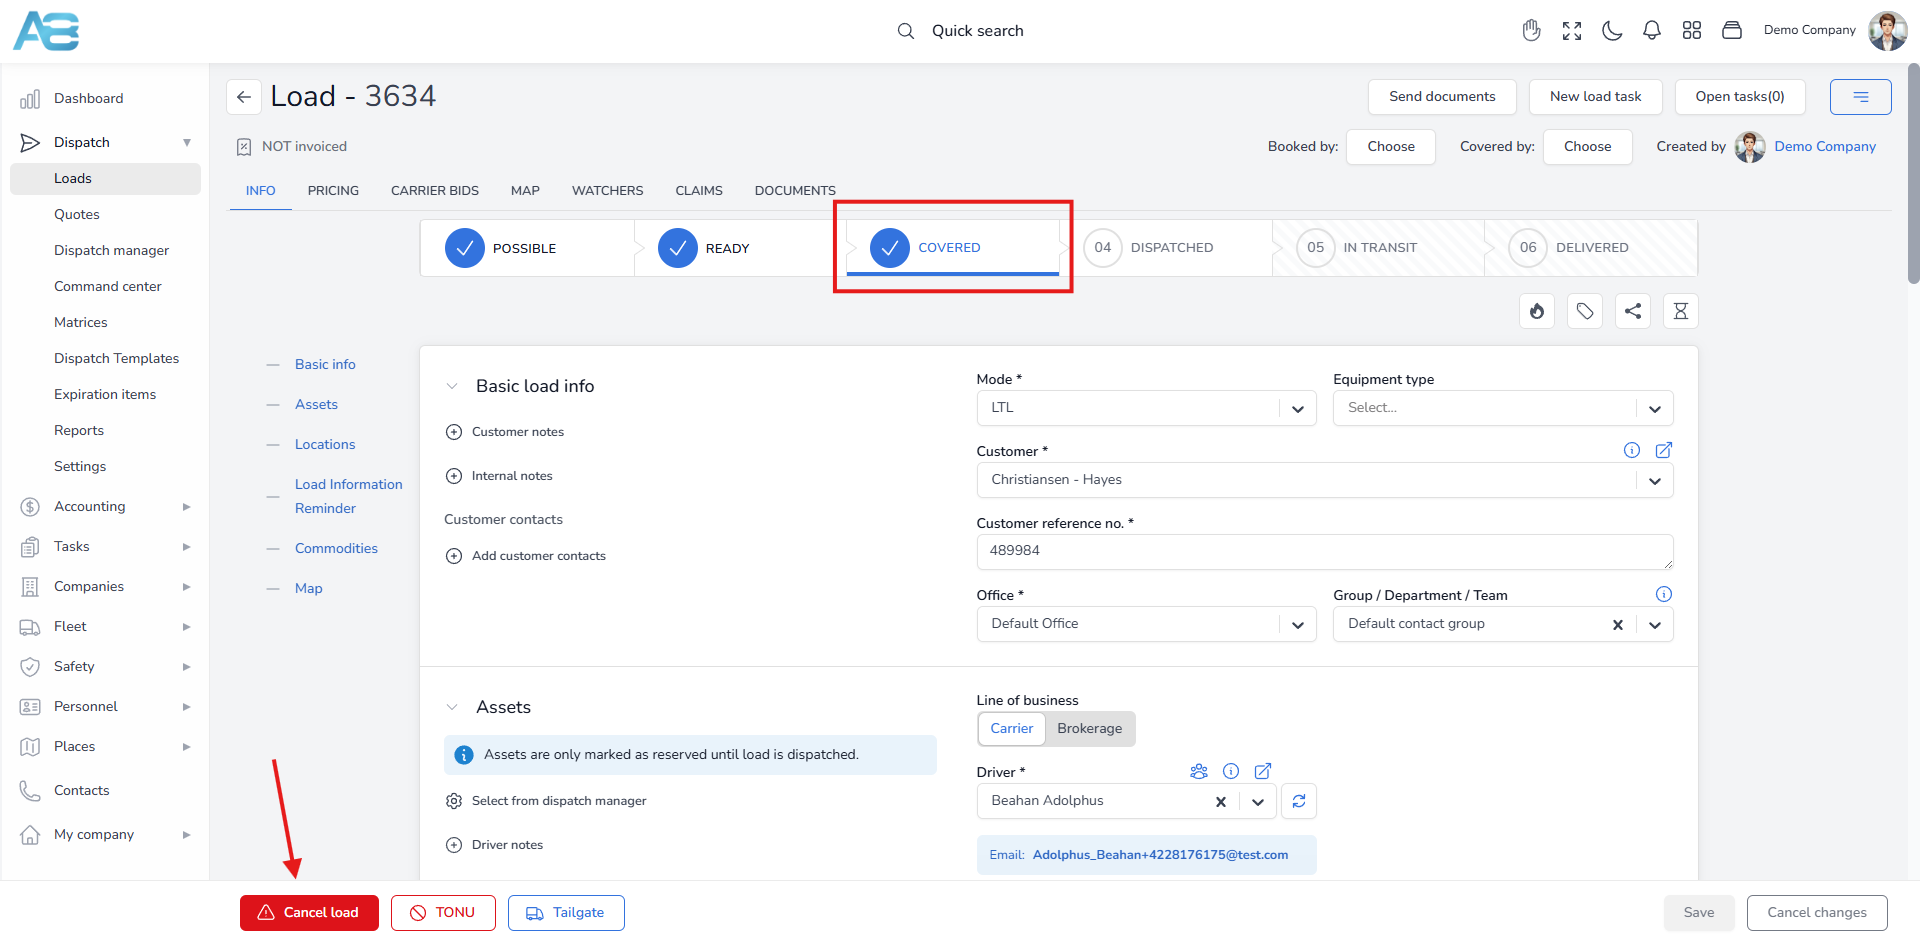Screen dimensions: 1920x944
Task: Set status to DISPATCHED step
Action: pos(1165,248)
